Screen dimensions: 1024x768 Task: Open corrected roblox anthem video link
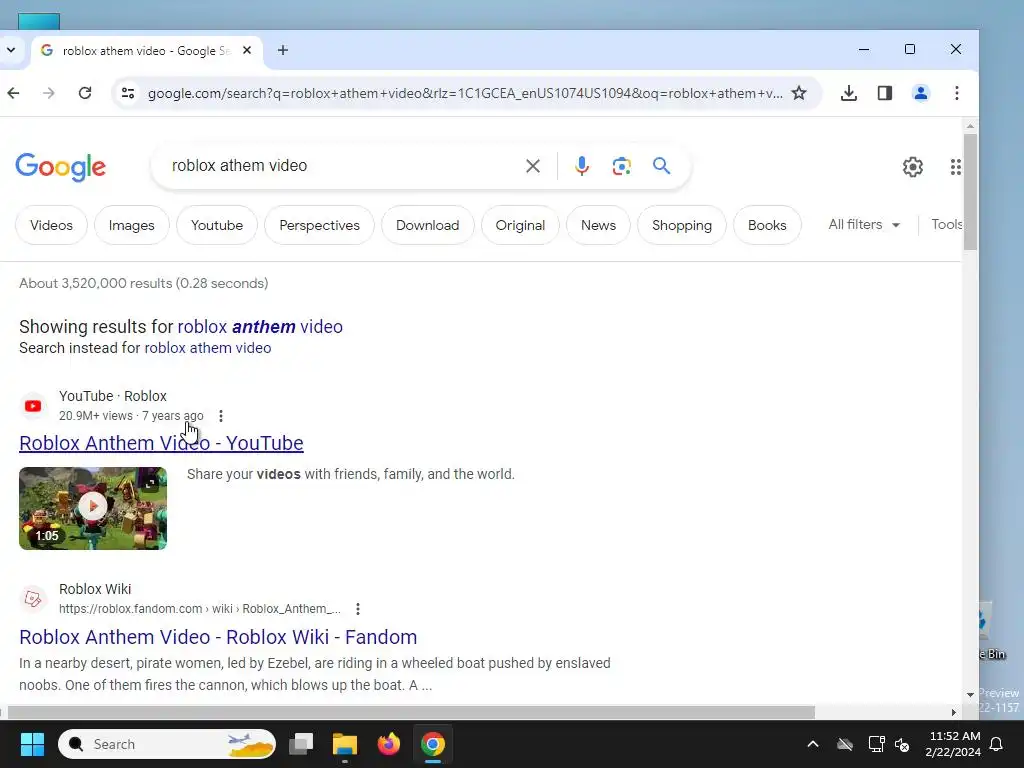(x=260, y=327)
